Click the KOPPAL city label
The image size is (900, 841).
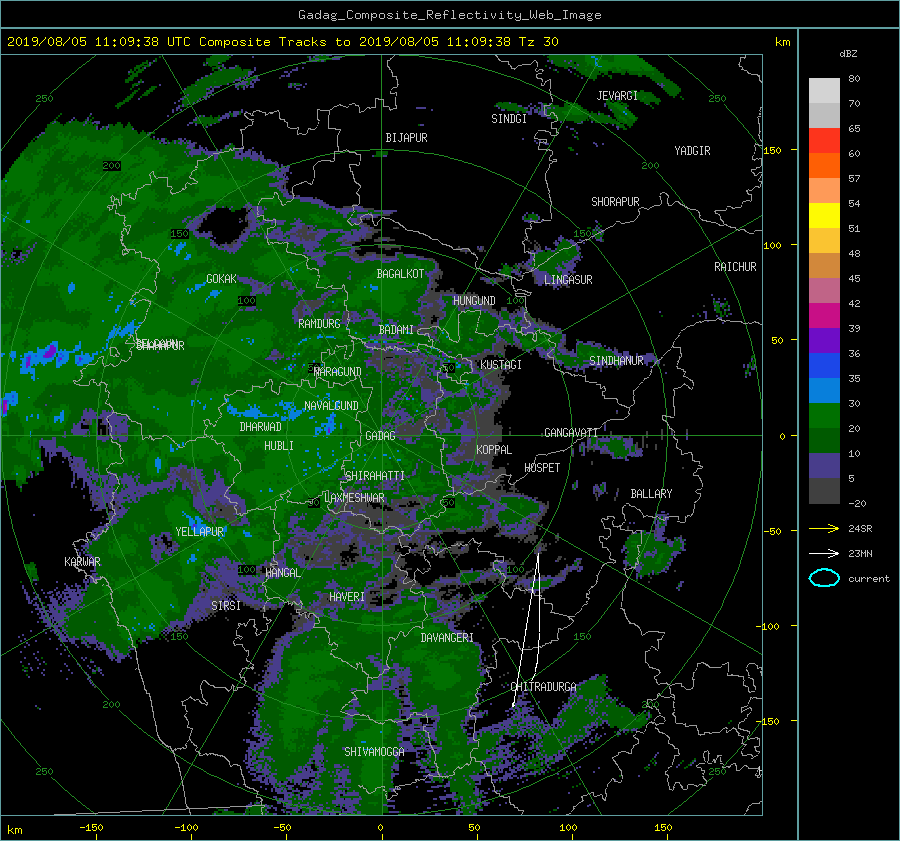point(494,449)
